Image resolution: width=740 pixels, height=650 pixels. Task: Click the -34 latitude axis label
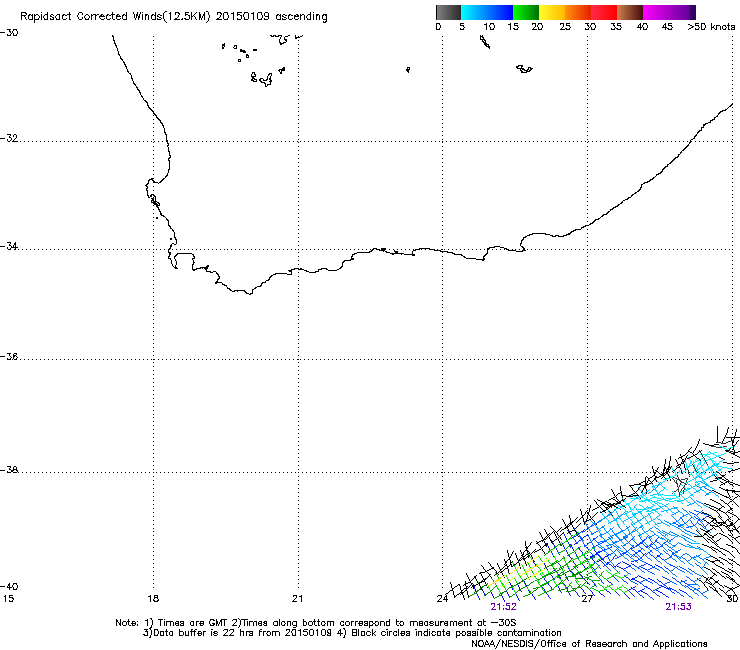click(9, 246)
